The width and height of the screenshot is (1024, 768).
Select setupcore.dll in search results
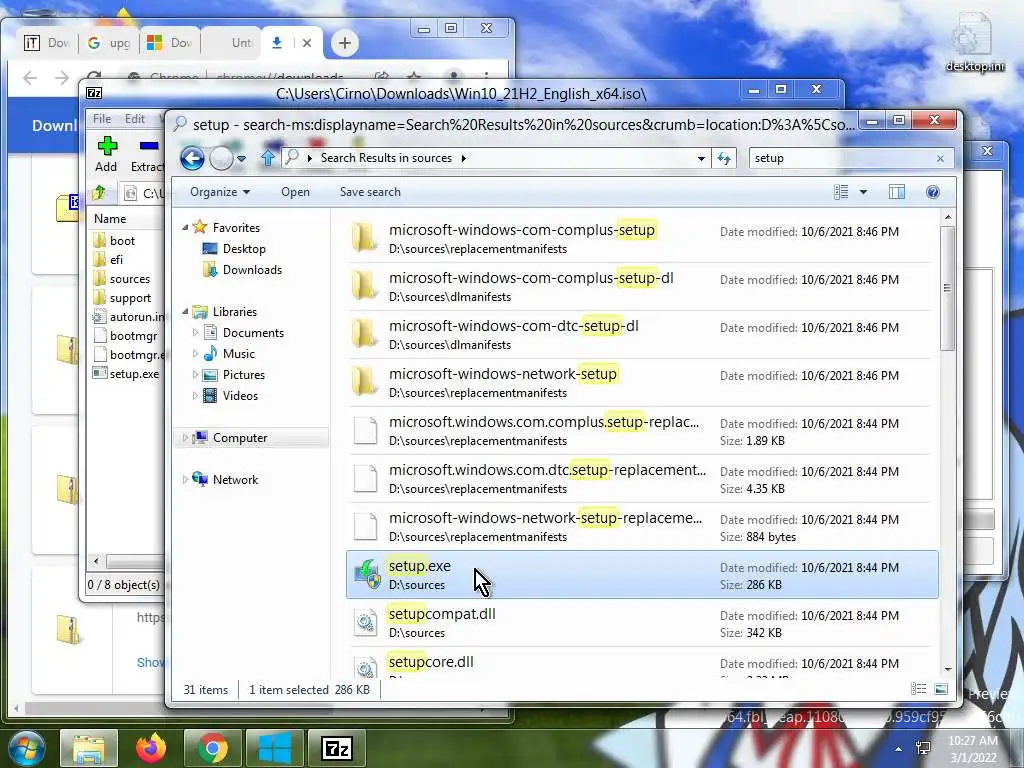(640, 664)
